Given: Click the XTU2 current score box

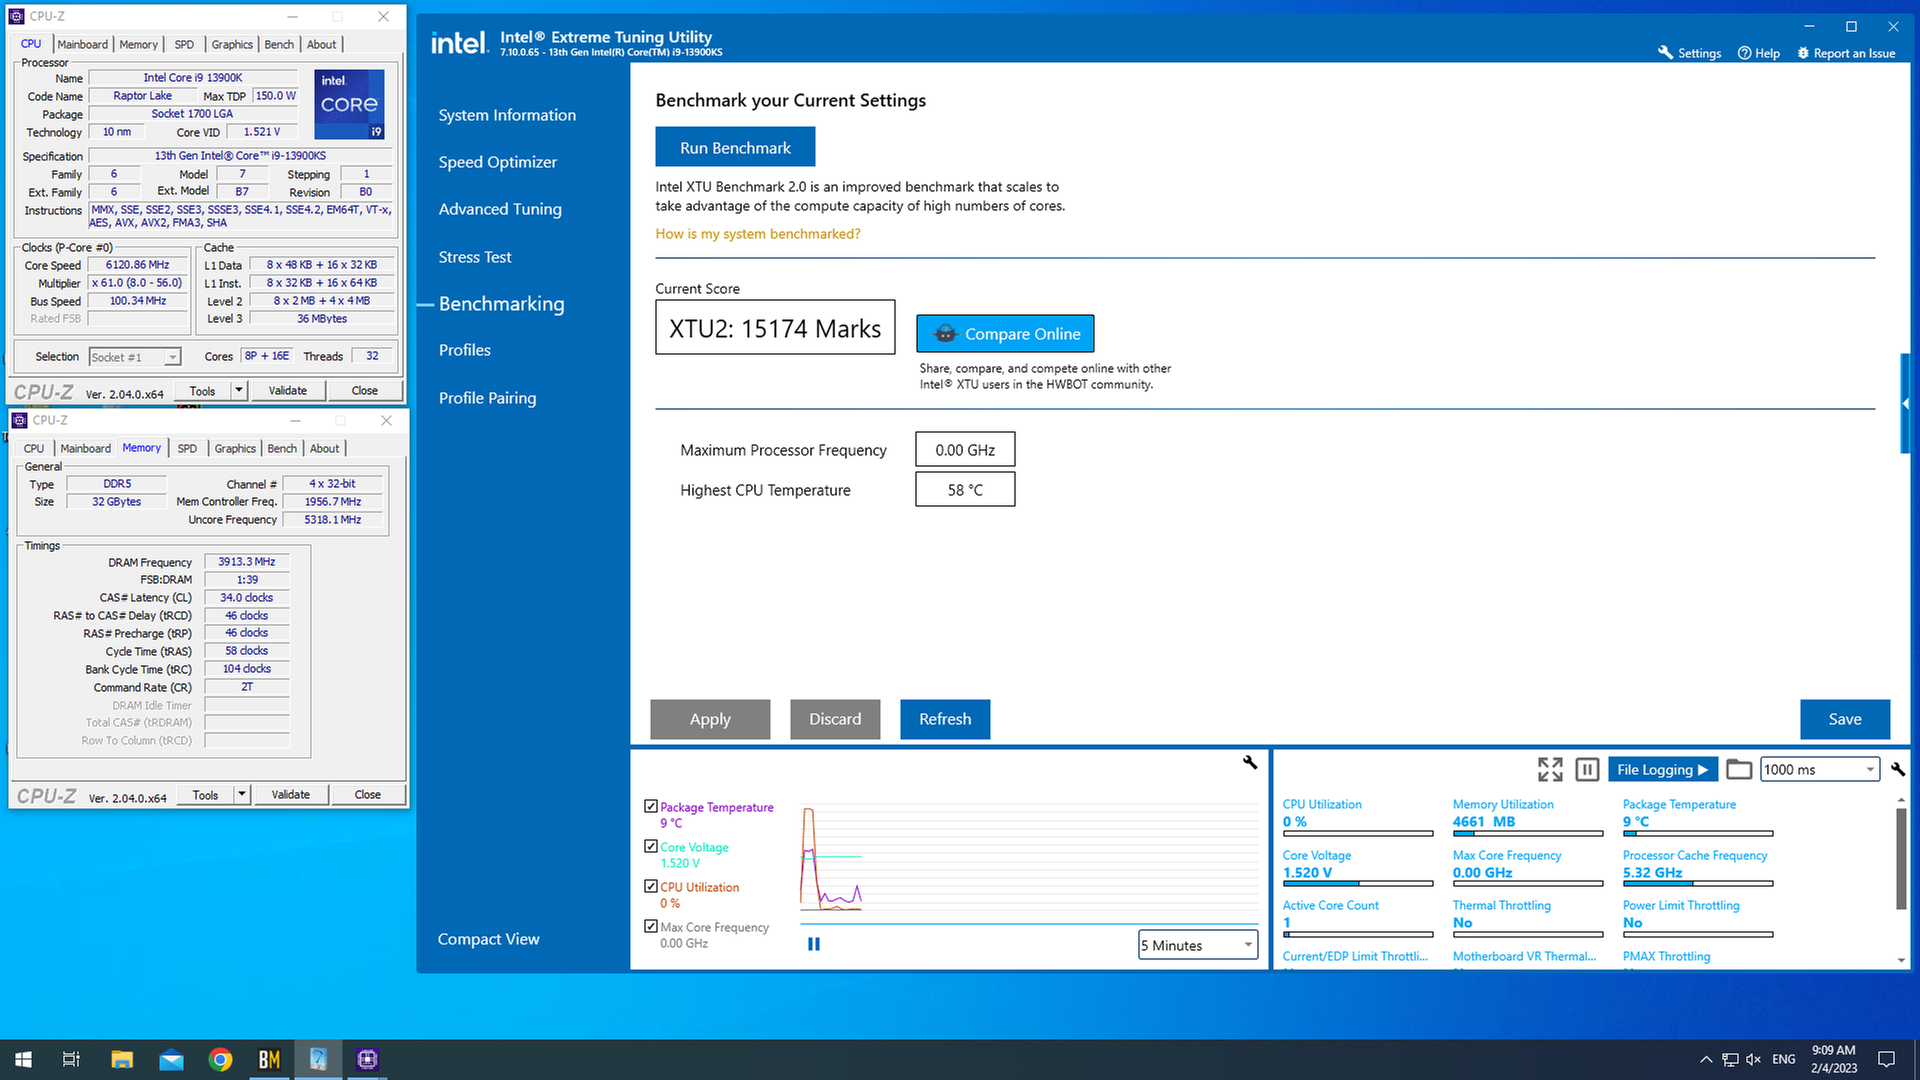Looking at the screenshot, I should coord(775,328).
